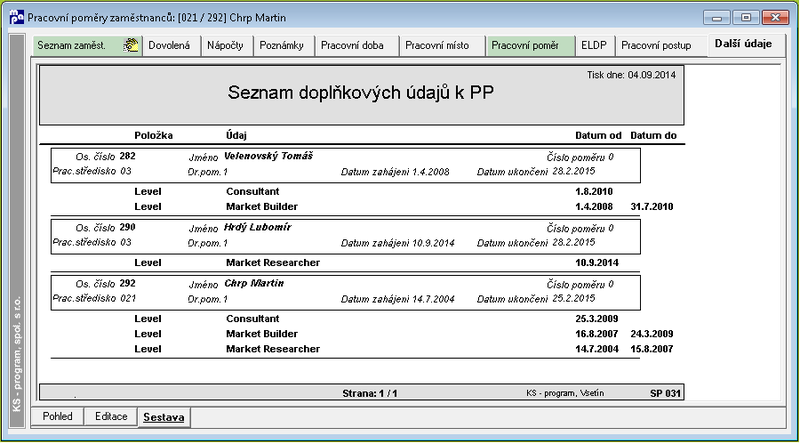Click Consultant entry dated 1.8.2010
This screenshot has width=800, height=444.
tap(253, 192)
